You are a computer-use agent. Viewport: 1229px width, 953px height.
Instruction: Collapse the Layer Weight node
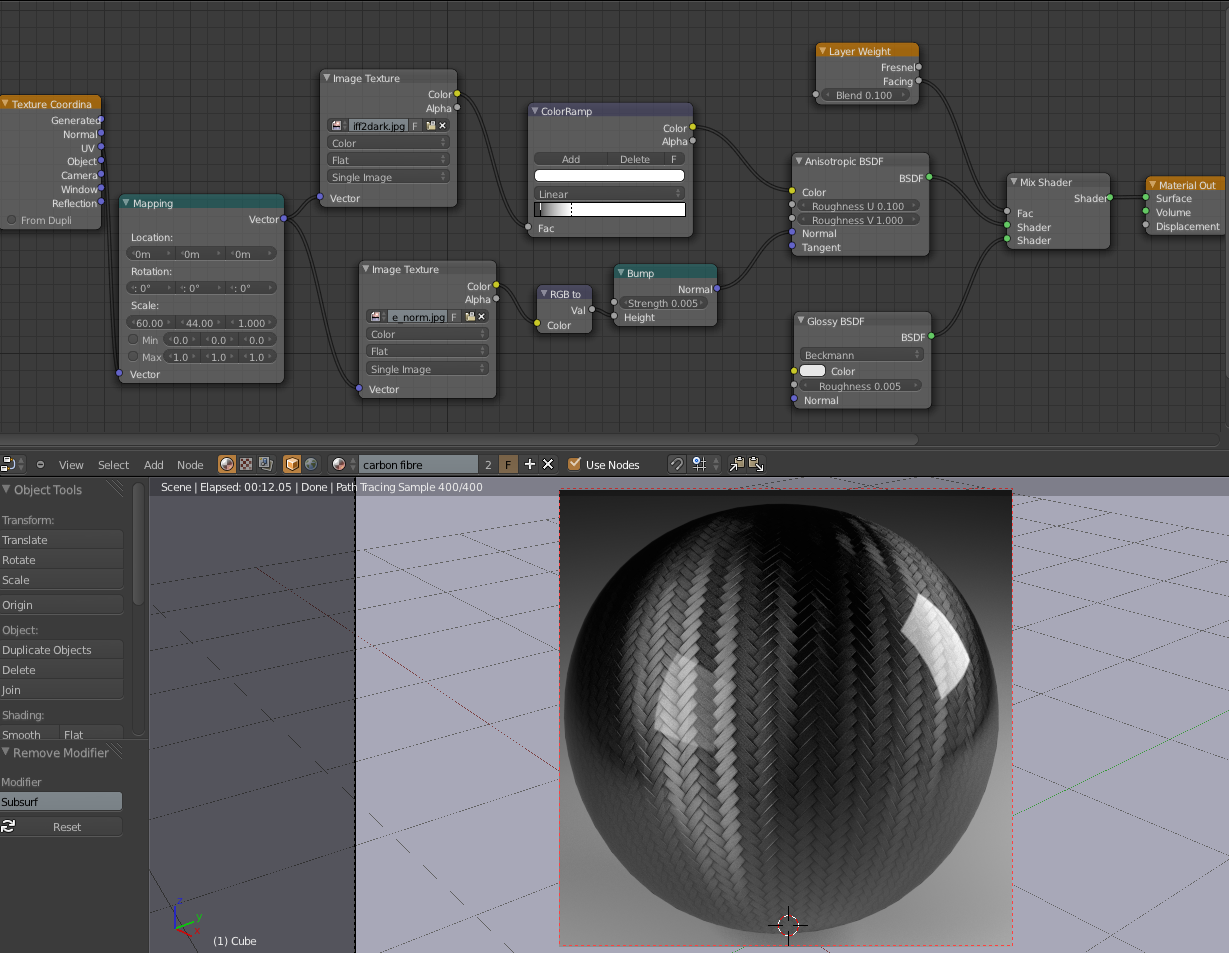point(822,51)
